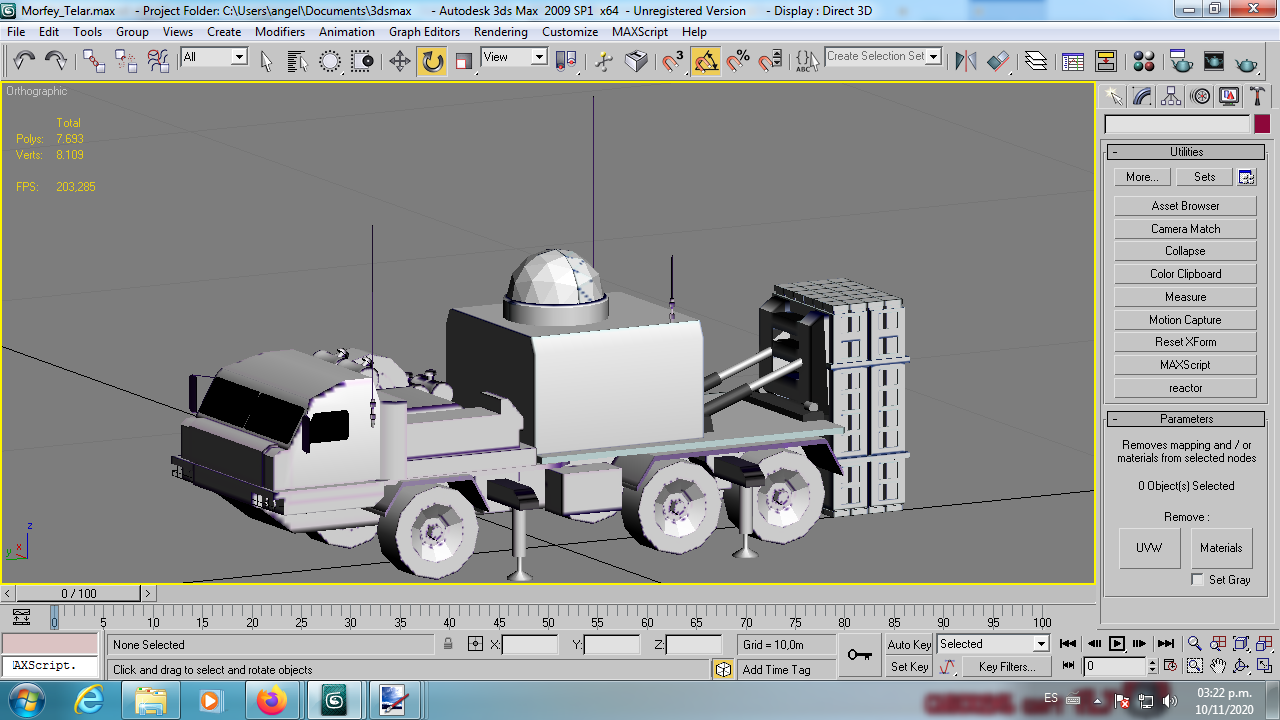Select the Hierarchy panel tab icon
This screenshot has width=1280, height=720.
[1171, 96]
